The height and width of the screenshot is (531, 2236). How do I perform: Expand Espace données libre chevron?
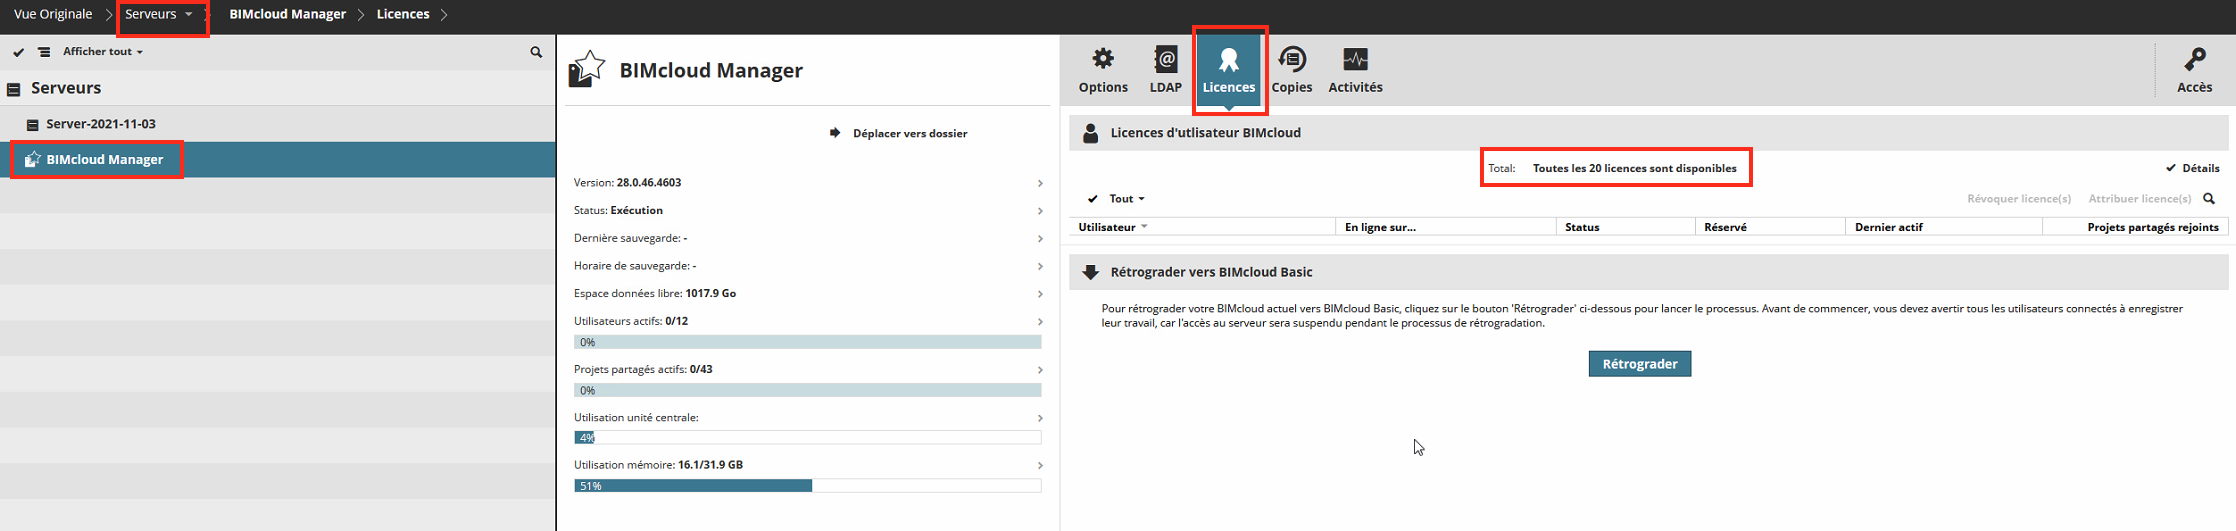[1040, 294]
